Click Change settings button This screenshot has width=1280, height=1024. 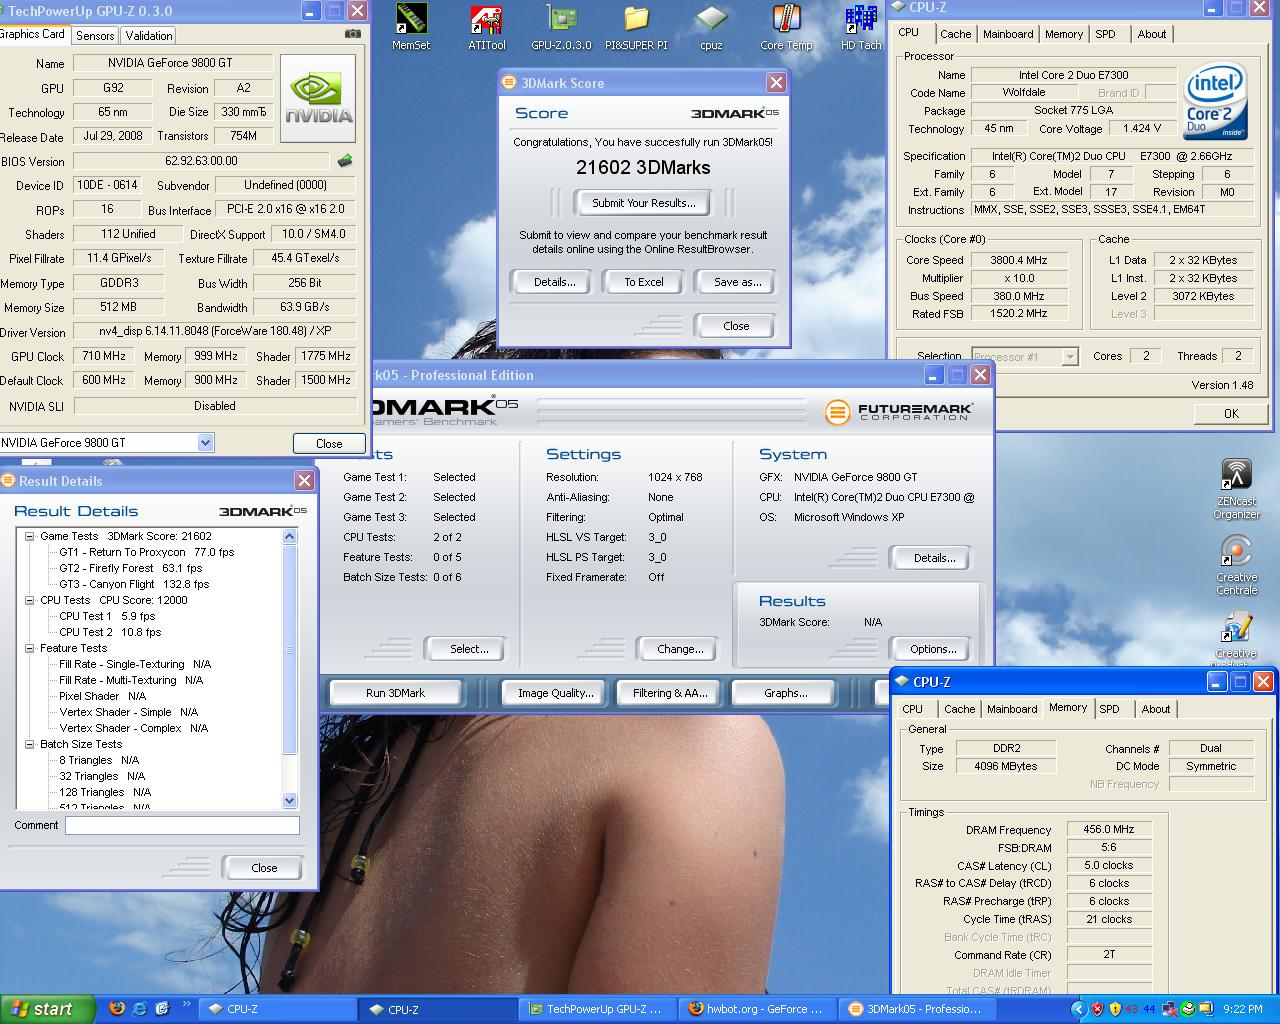[680, 649]
